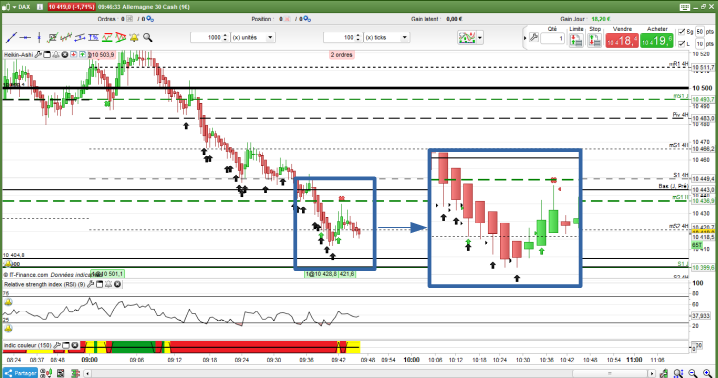Select the trend line drawing tool

pyautogui.click(x=11, y=38)
